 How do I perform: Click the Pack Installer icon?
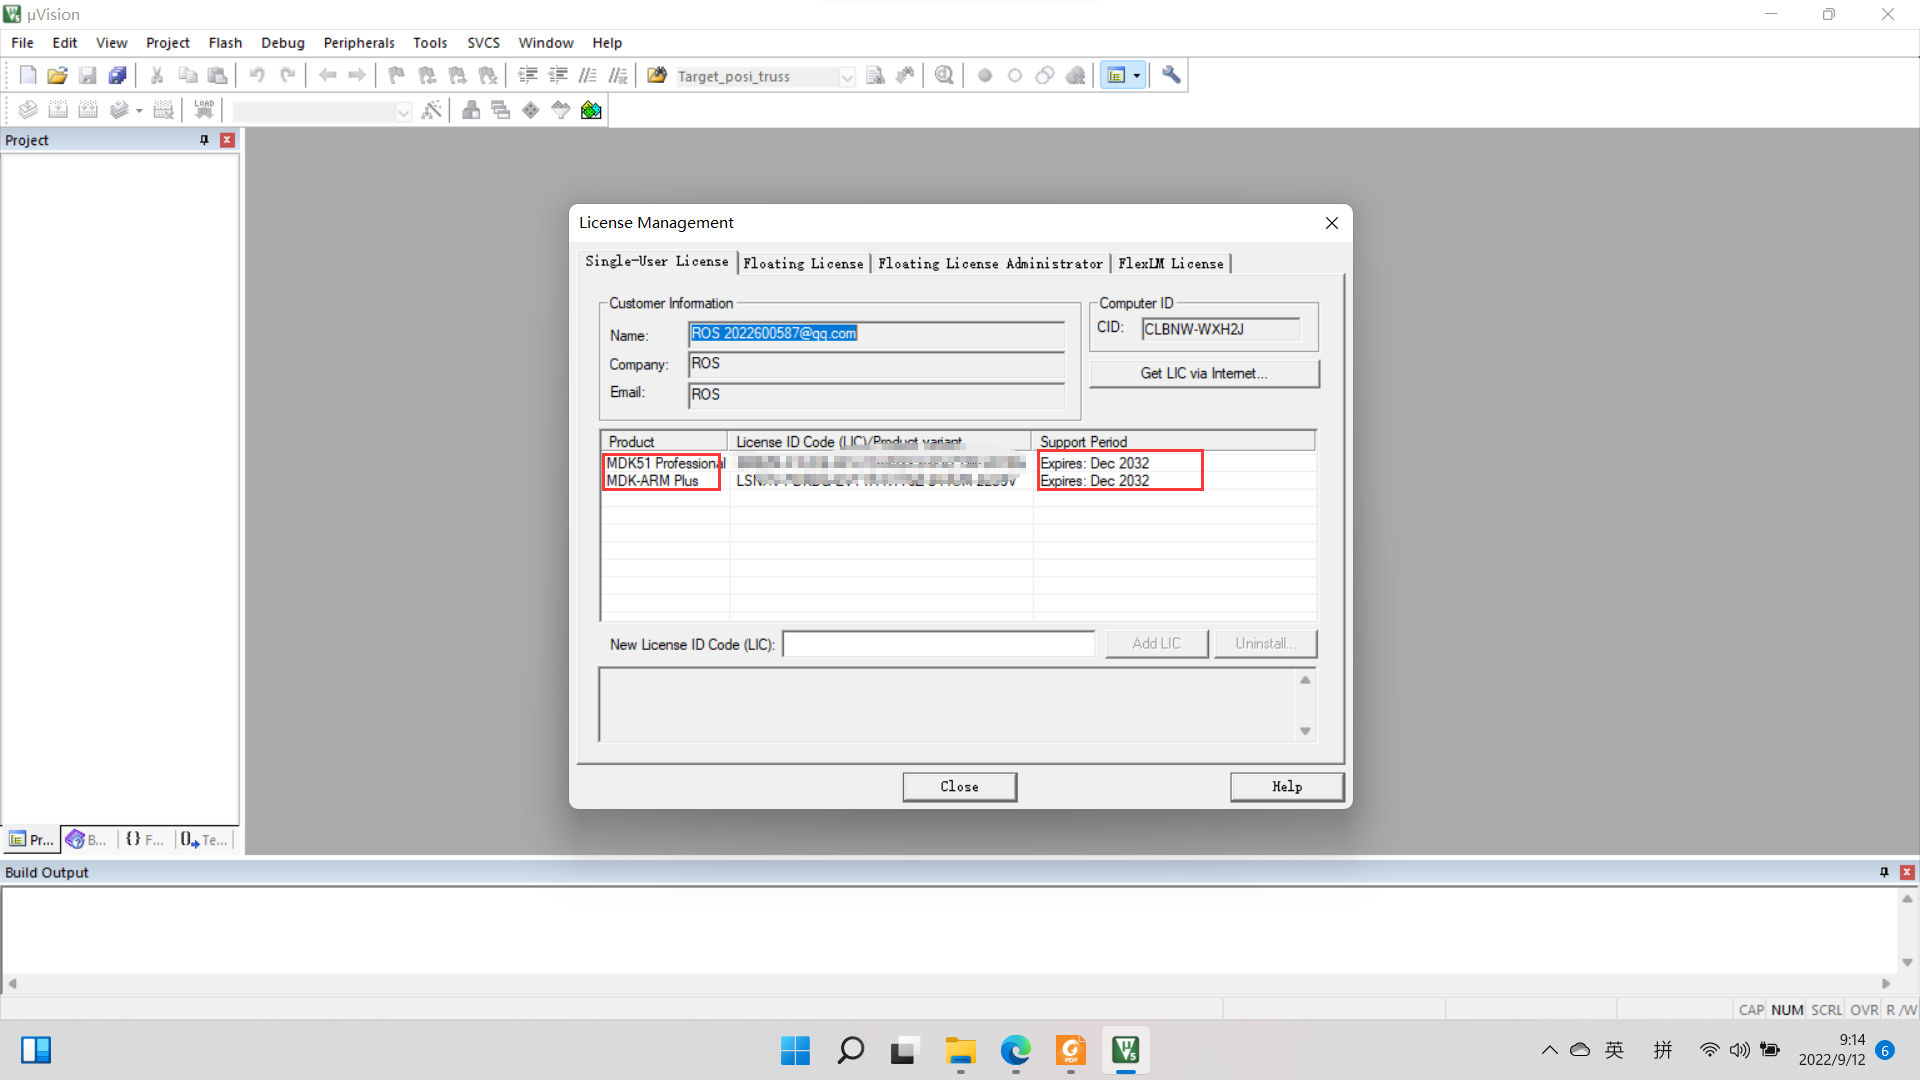pyautogui.click(x=591, y=110)
